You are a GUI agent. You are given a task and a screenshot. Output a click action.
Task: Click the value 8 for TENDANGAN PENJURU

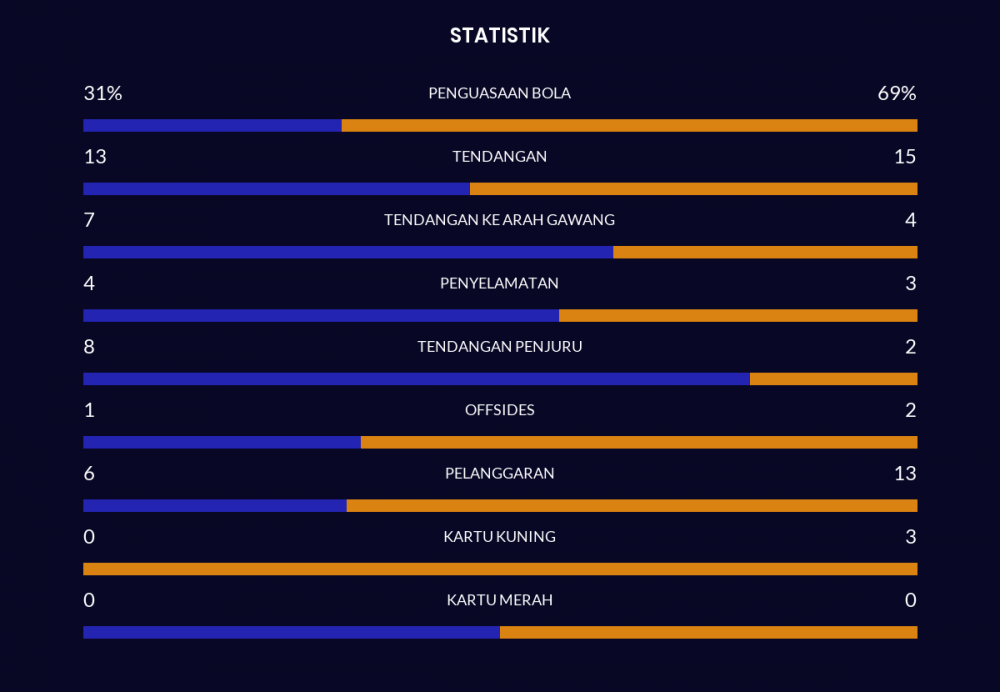click(x=89, y=347)
